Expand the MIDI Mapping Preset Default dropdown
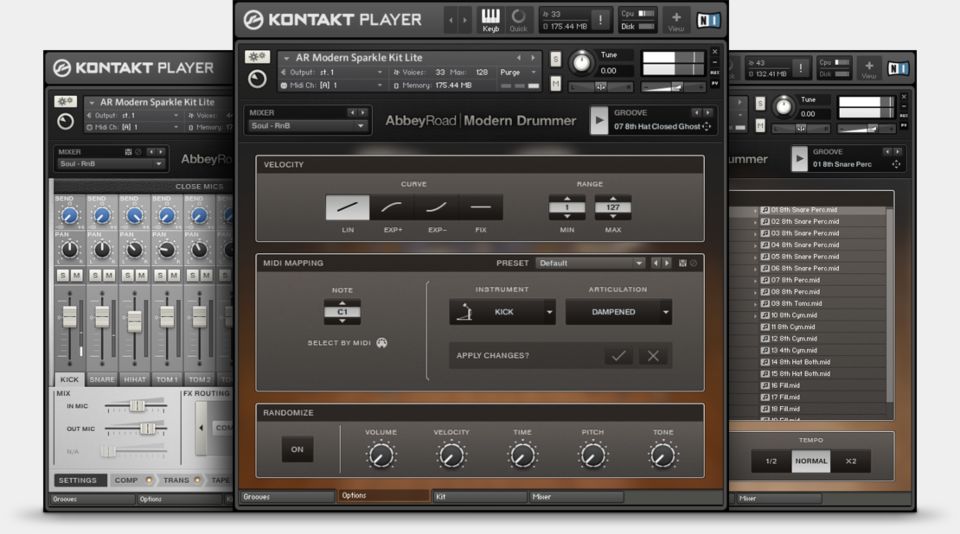 (x=590, y=263)
